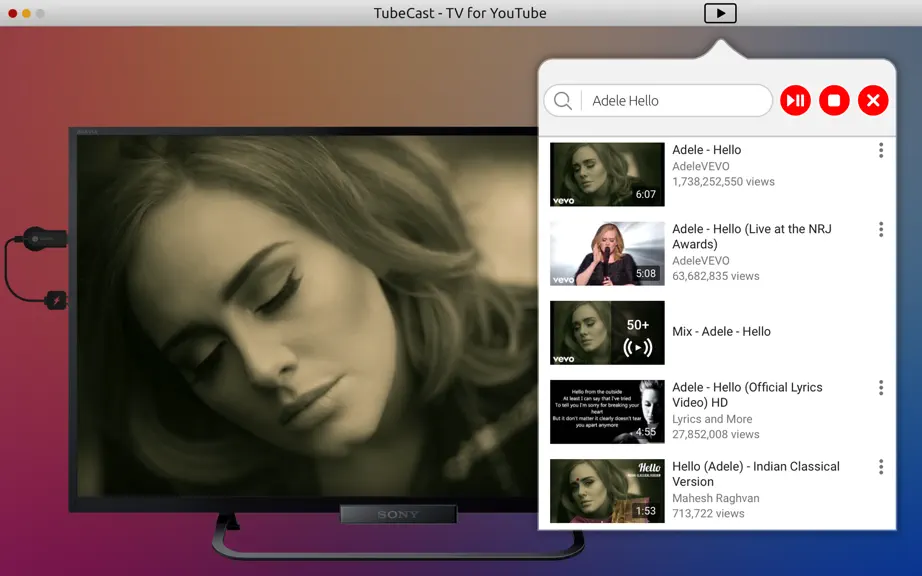Click the "Mahesh Raghvan" channel name
This screenshot has width=922, height=576.
click(716, 498)
